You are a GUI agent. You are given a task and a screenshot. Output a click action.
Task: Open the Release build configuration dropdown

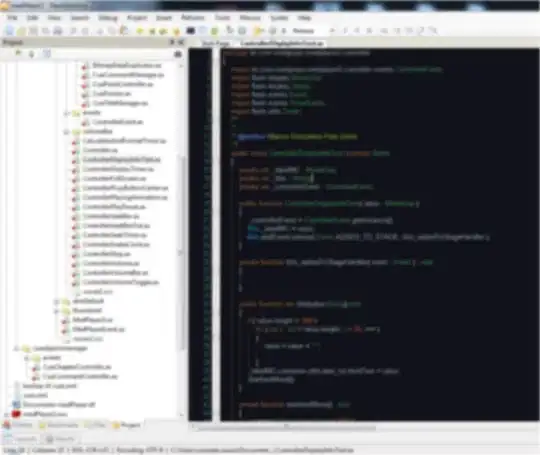[304, 31]
